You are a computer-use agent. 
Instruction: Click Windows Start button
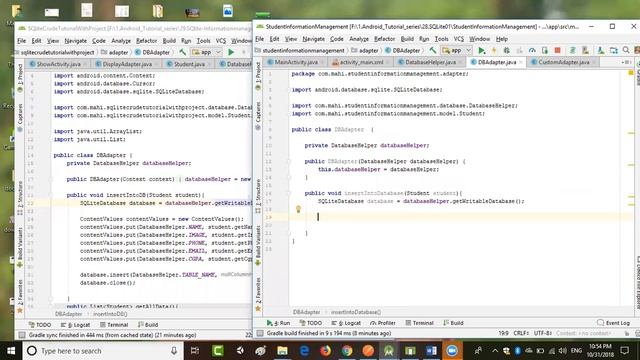click(x=11, y=351)
